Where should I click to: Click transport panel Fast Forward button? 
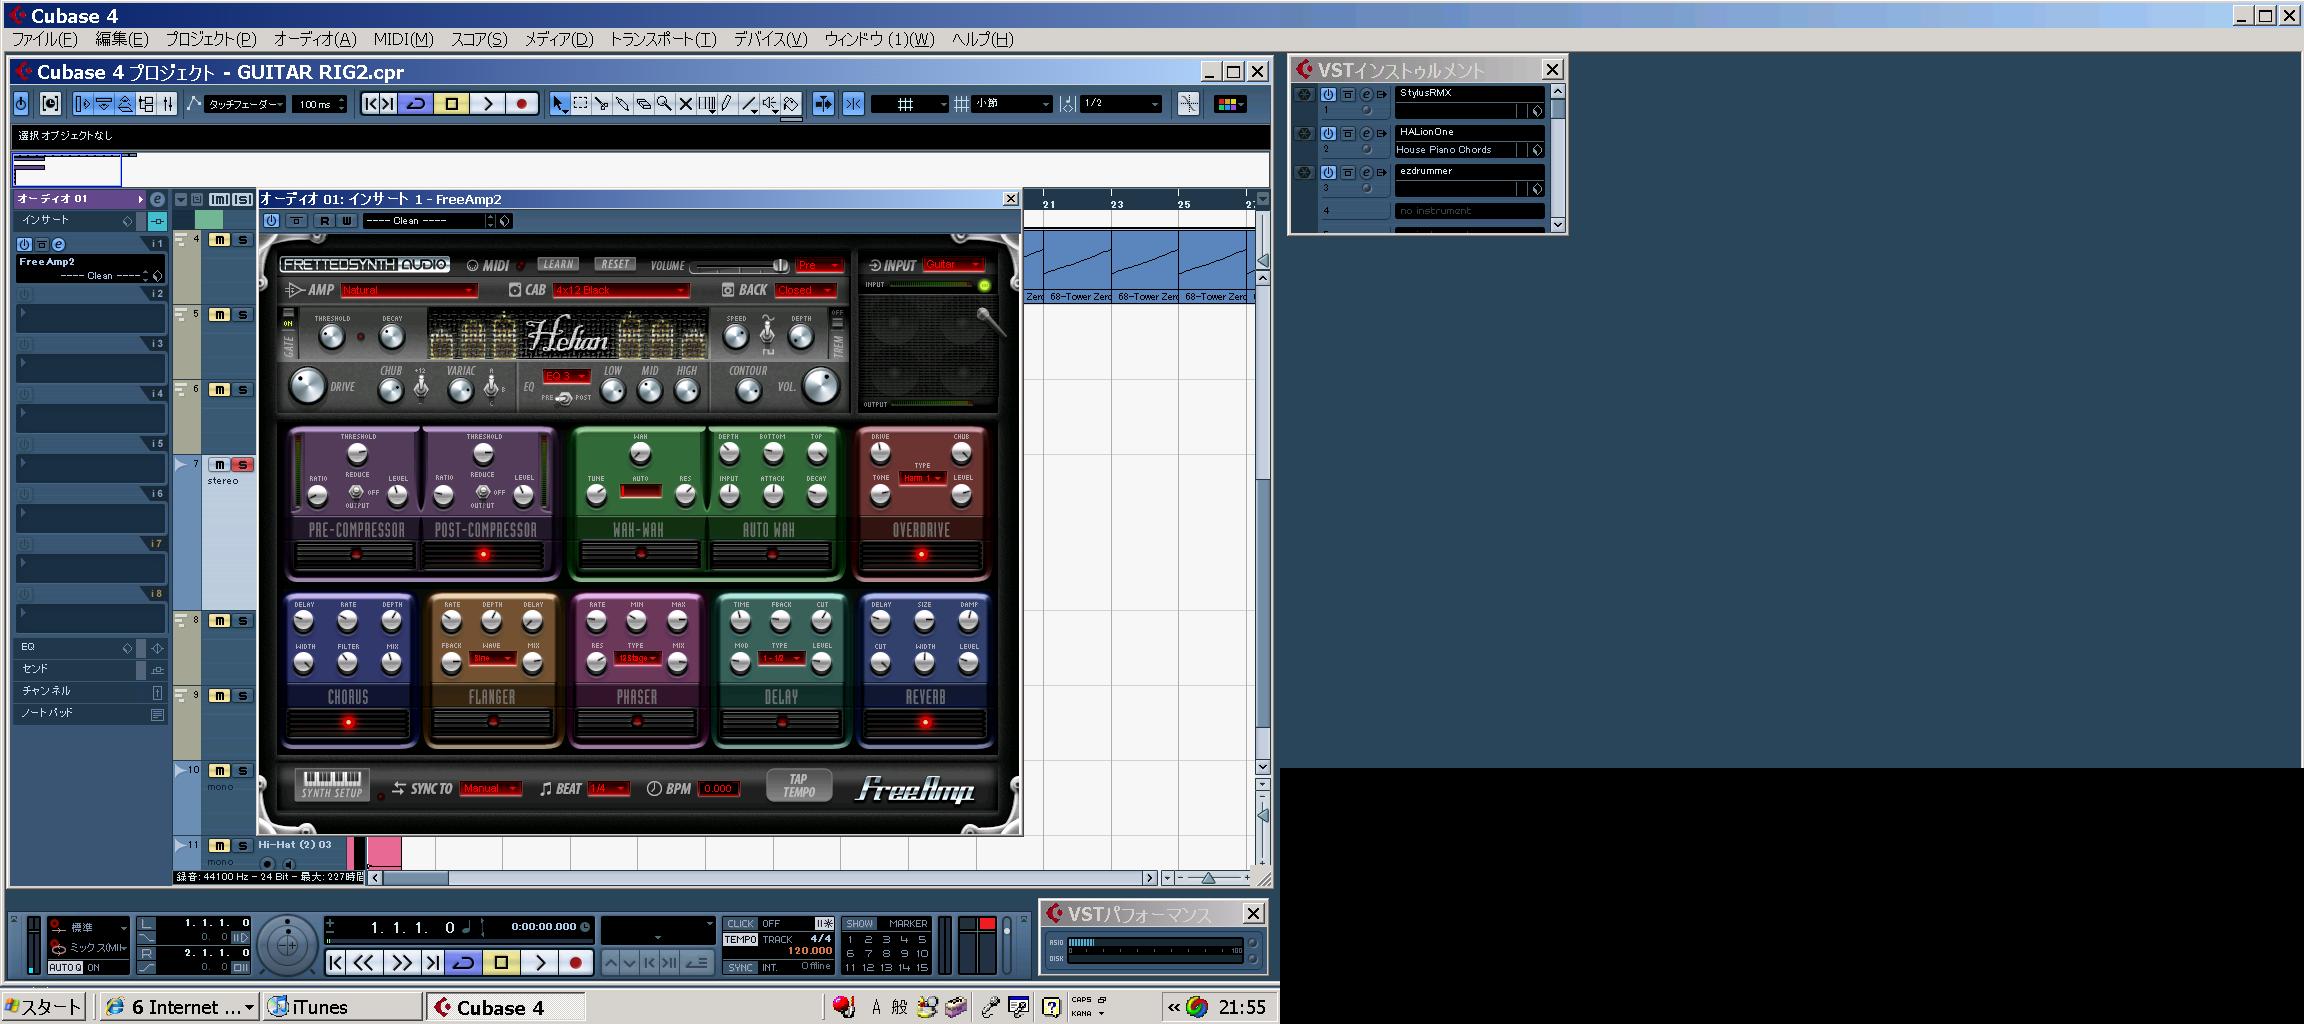pos(402,962)
